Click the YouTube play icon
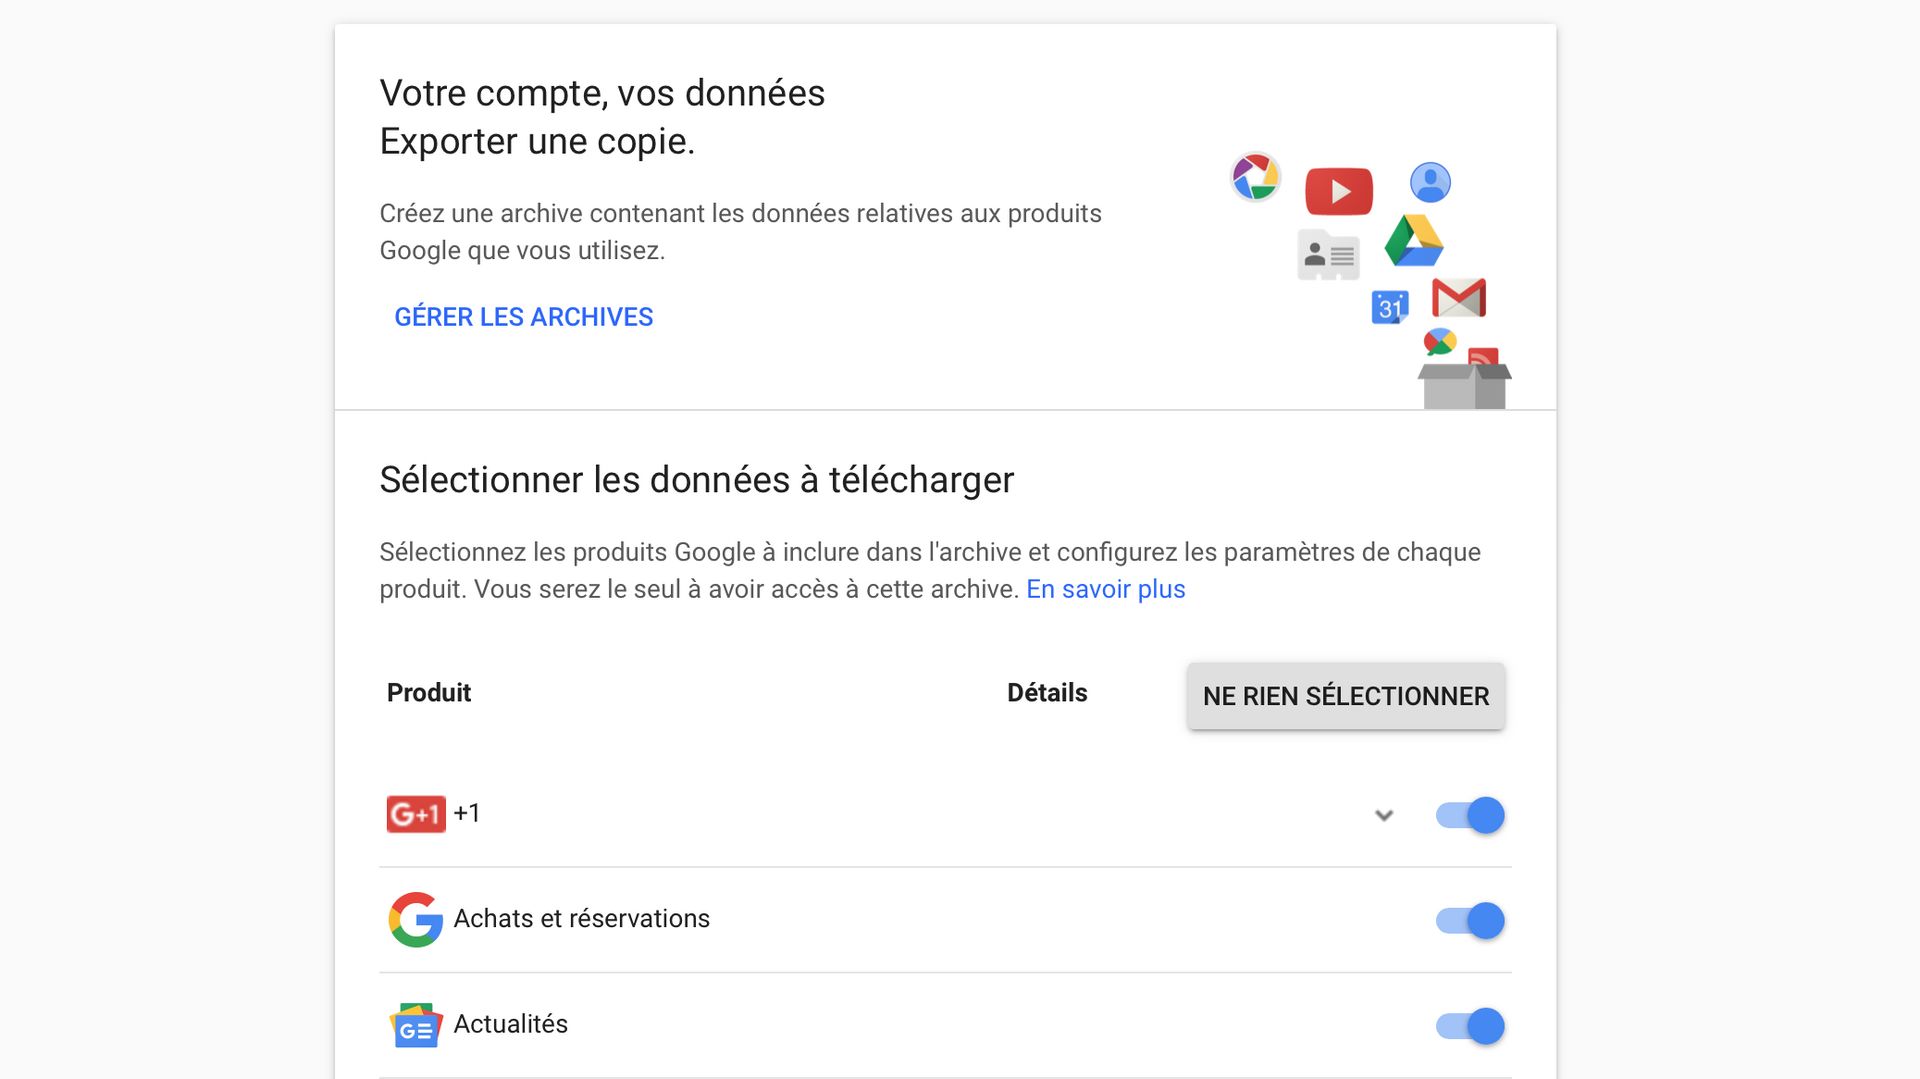1920x1079 pixels. [x=1339, y=191]
